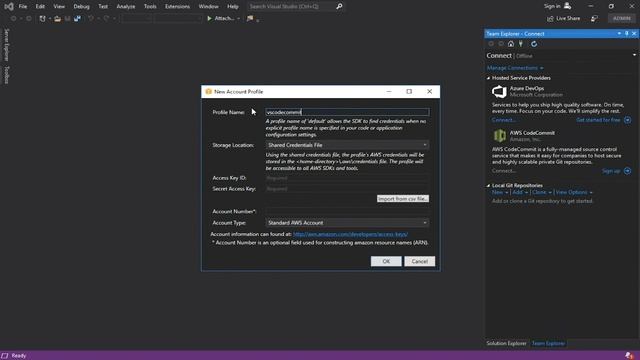Open the Add dropdown under Local Git Repositories
This screenshot has width=640, height=360.
pos(520,192)
